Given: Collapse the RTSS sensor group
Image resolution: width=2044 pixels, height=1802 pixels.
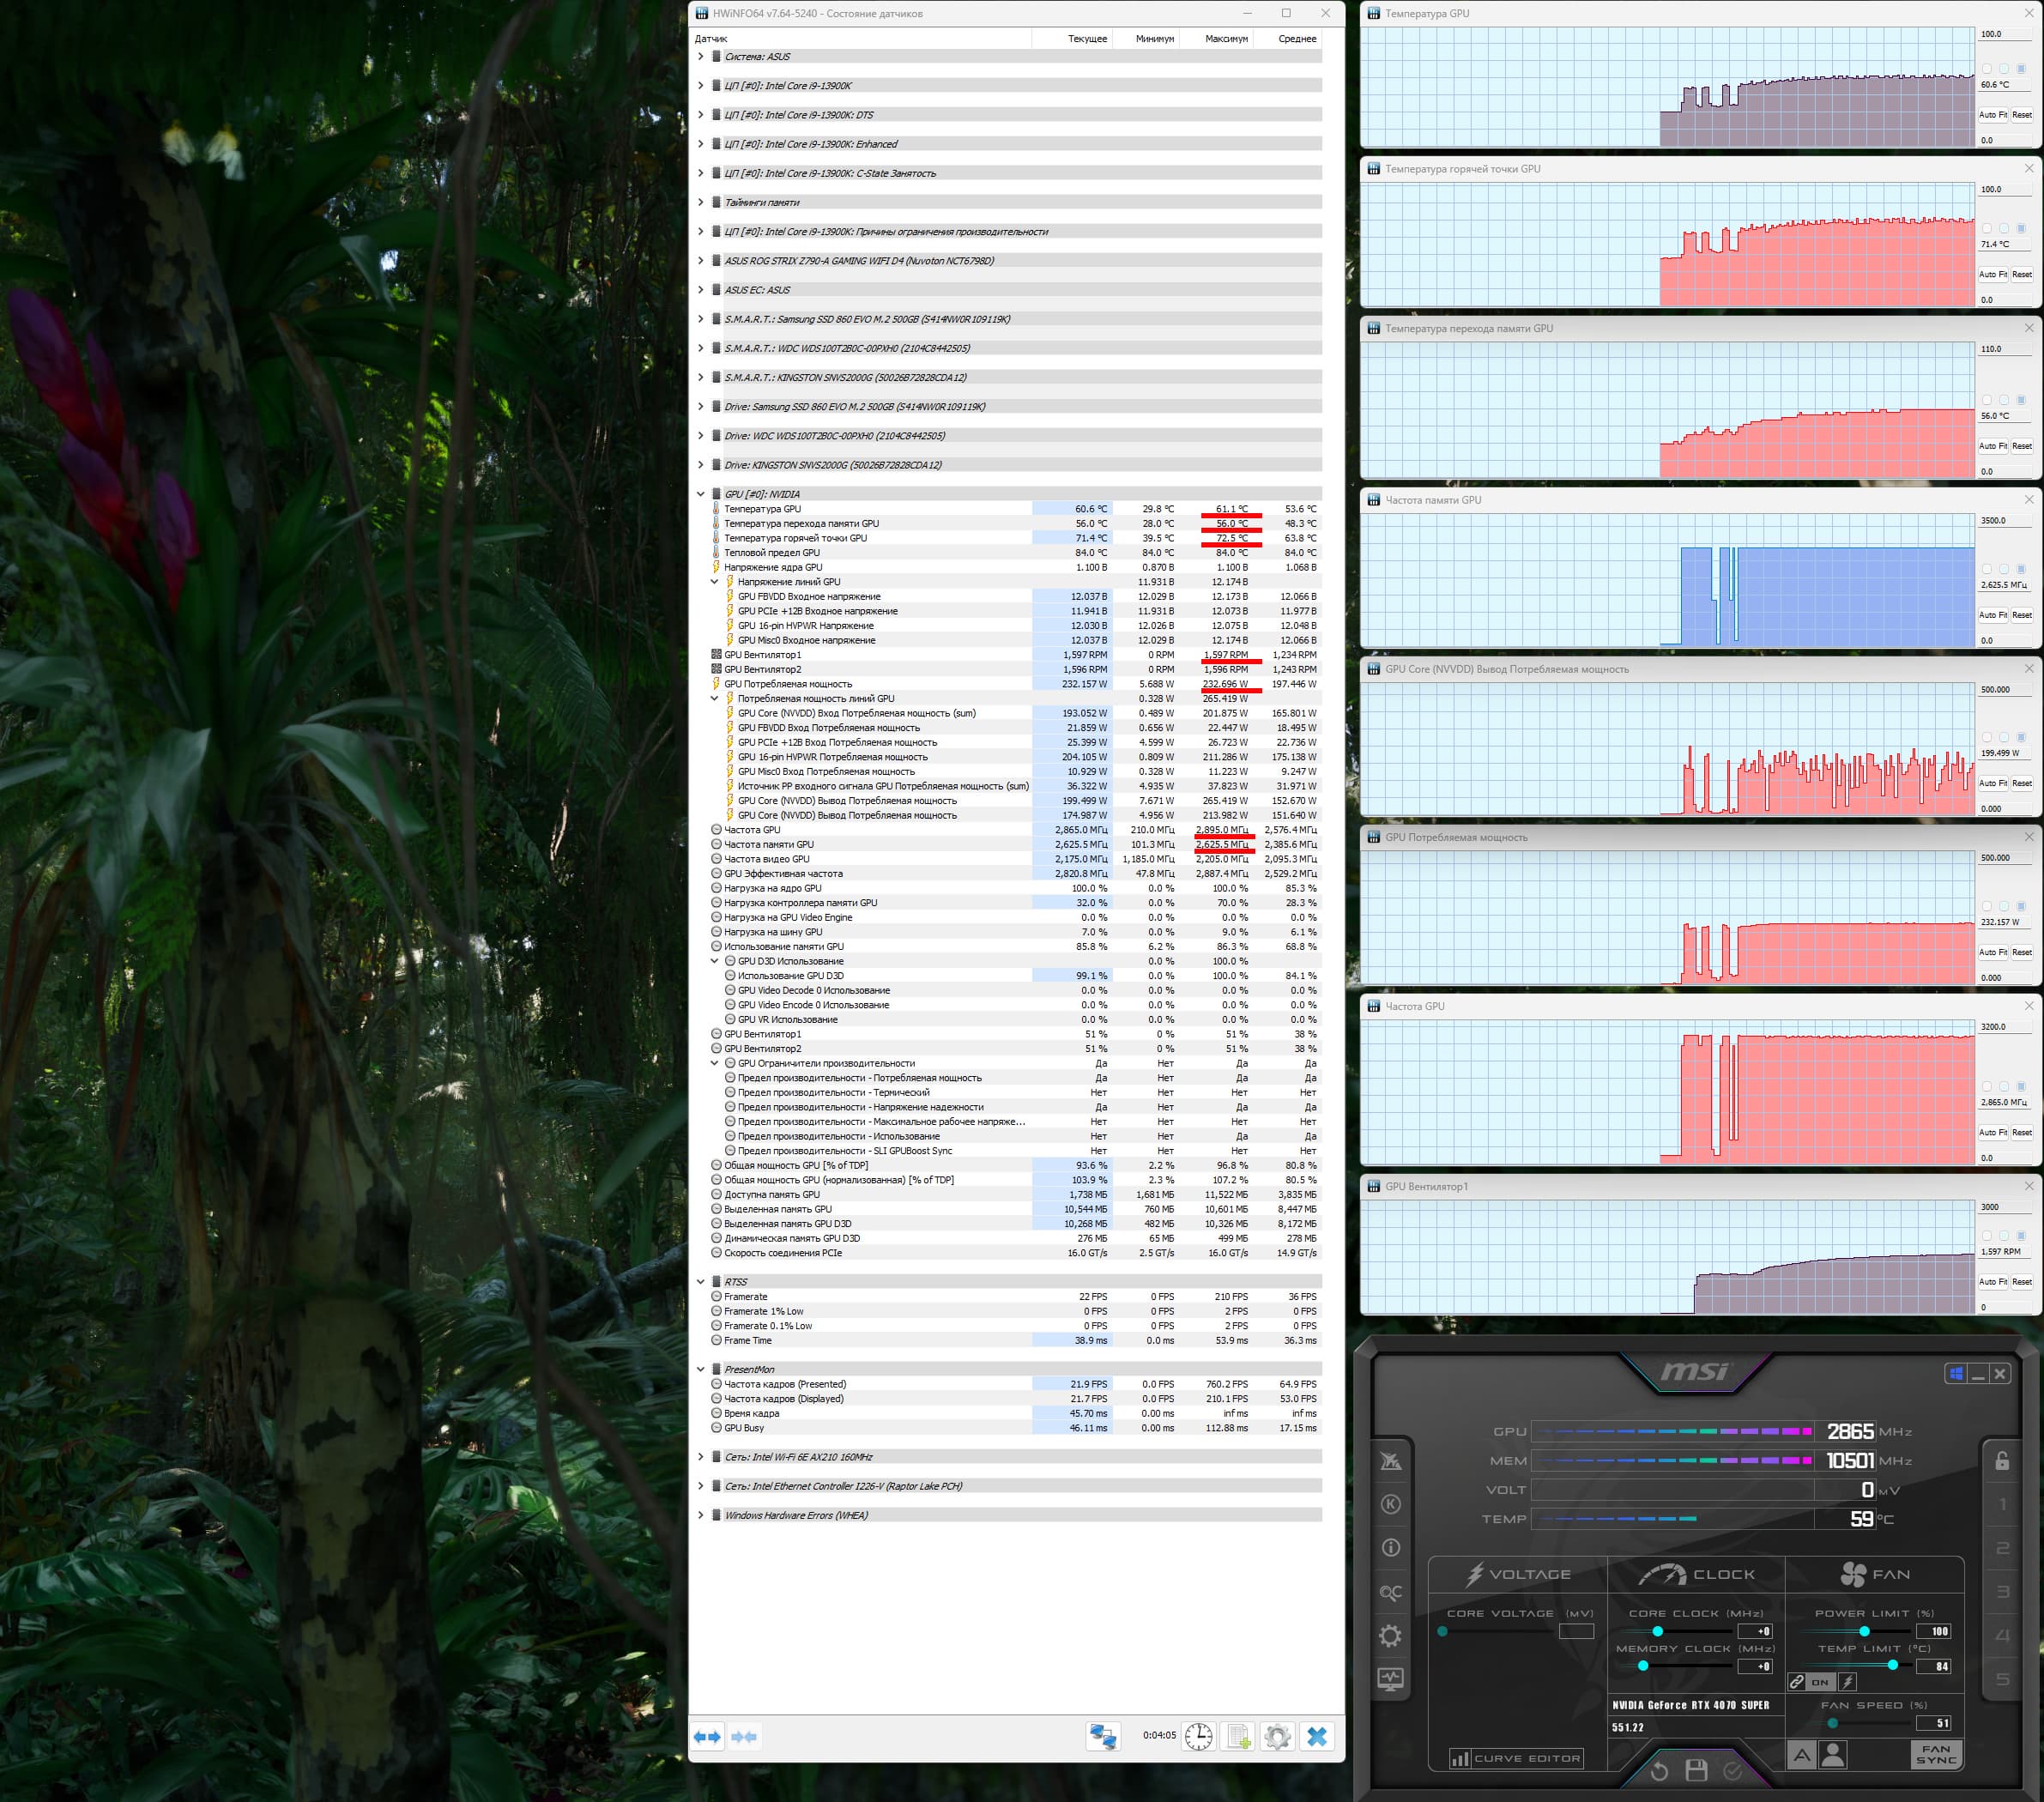Looking at the screenshot, I should 700,1282.
